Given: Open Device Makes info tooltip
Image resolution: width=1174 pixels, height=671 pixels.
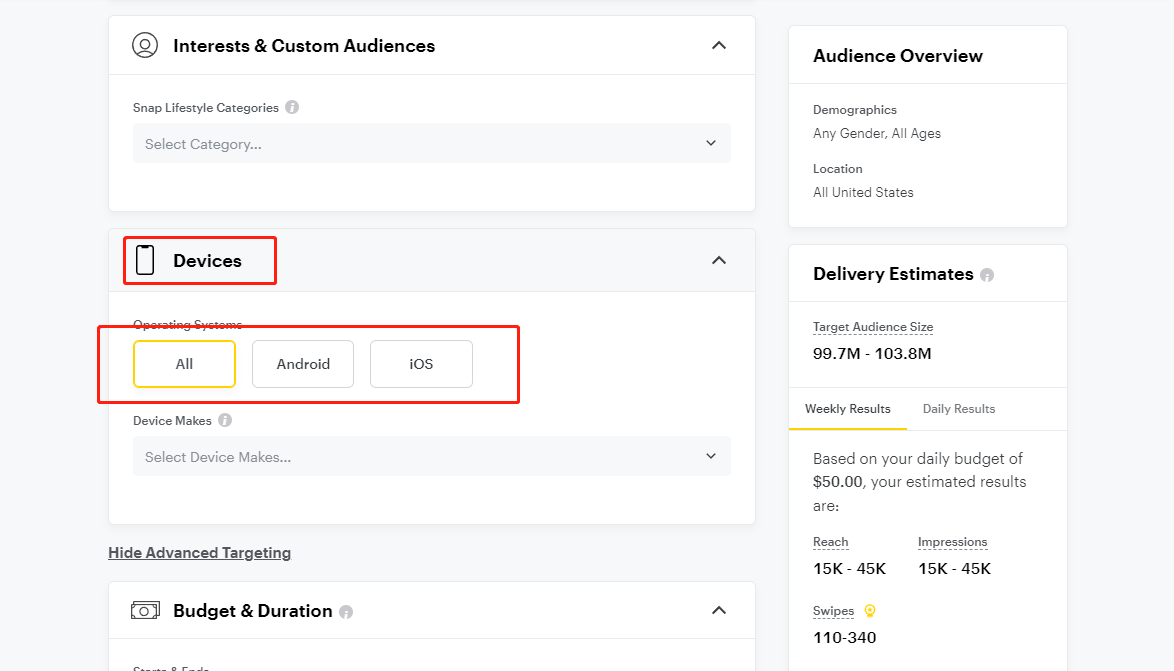Looking at the screenshot, I should 225,420.
